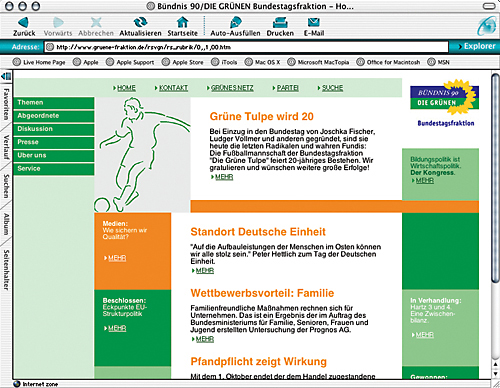Open the Verlauf side tab
Viewport: 500px width, 388px height.
[x=6, y=147]
